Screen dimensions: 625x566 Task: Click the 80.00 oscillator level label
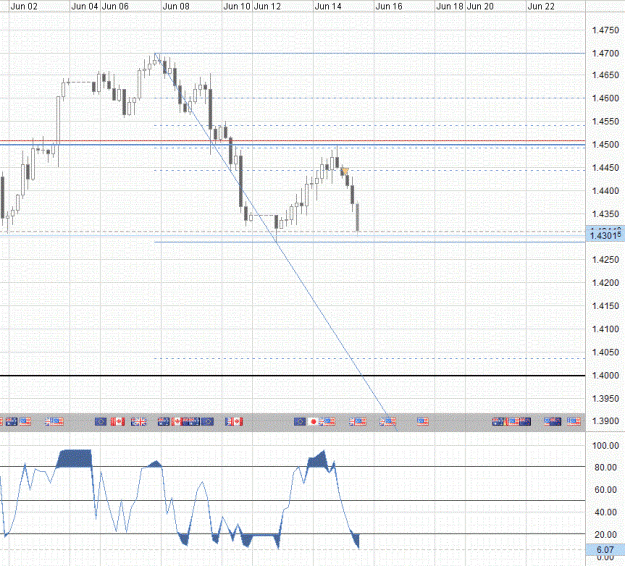click(605, 467)
